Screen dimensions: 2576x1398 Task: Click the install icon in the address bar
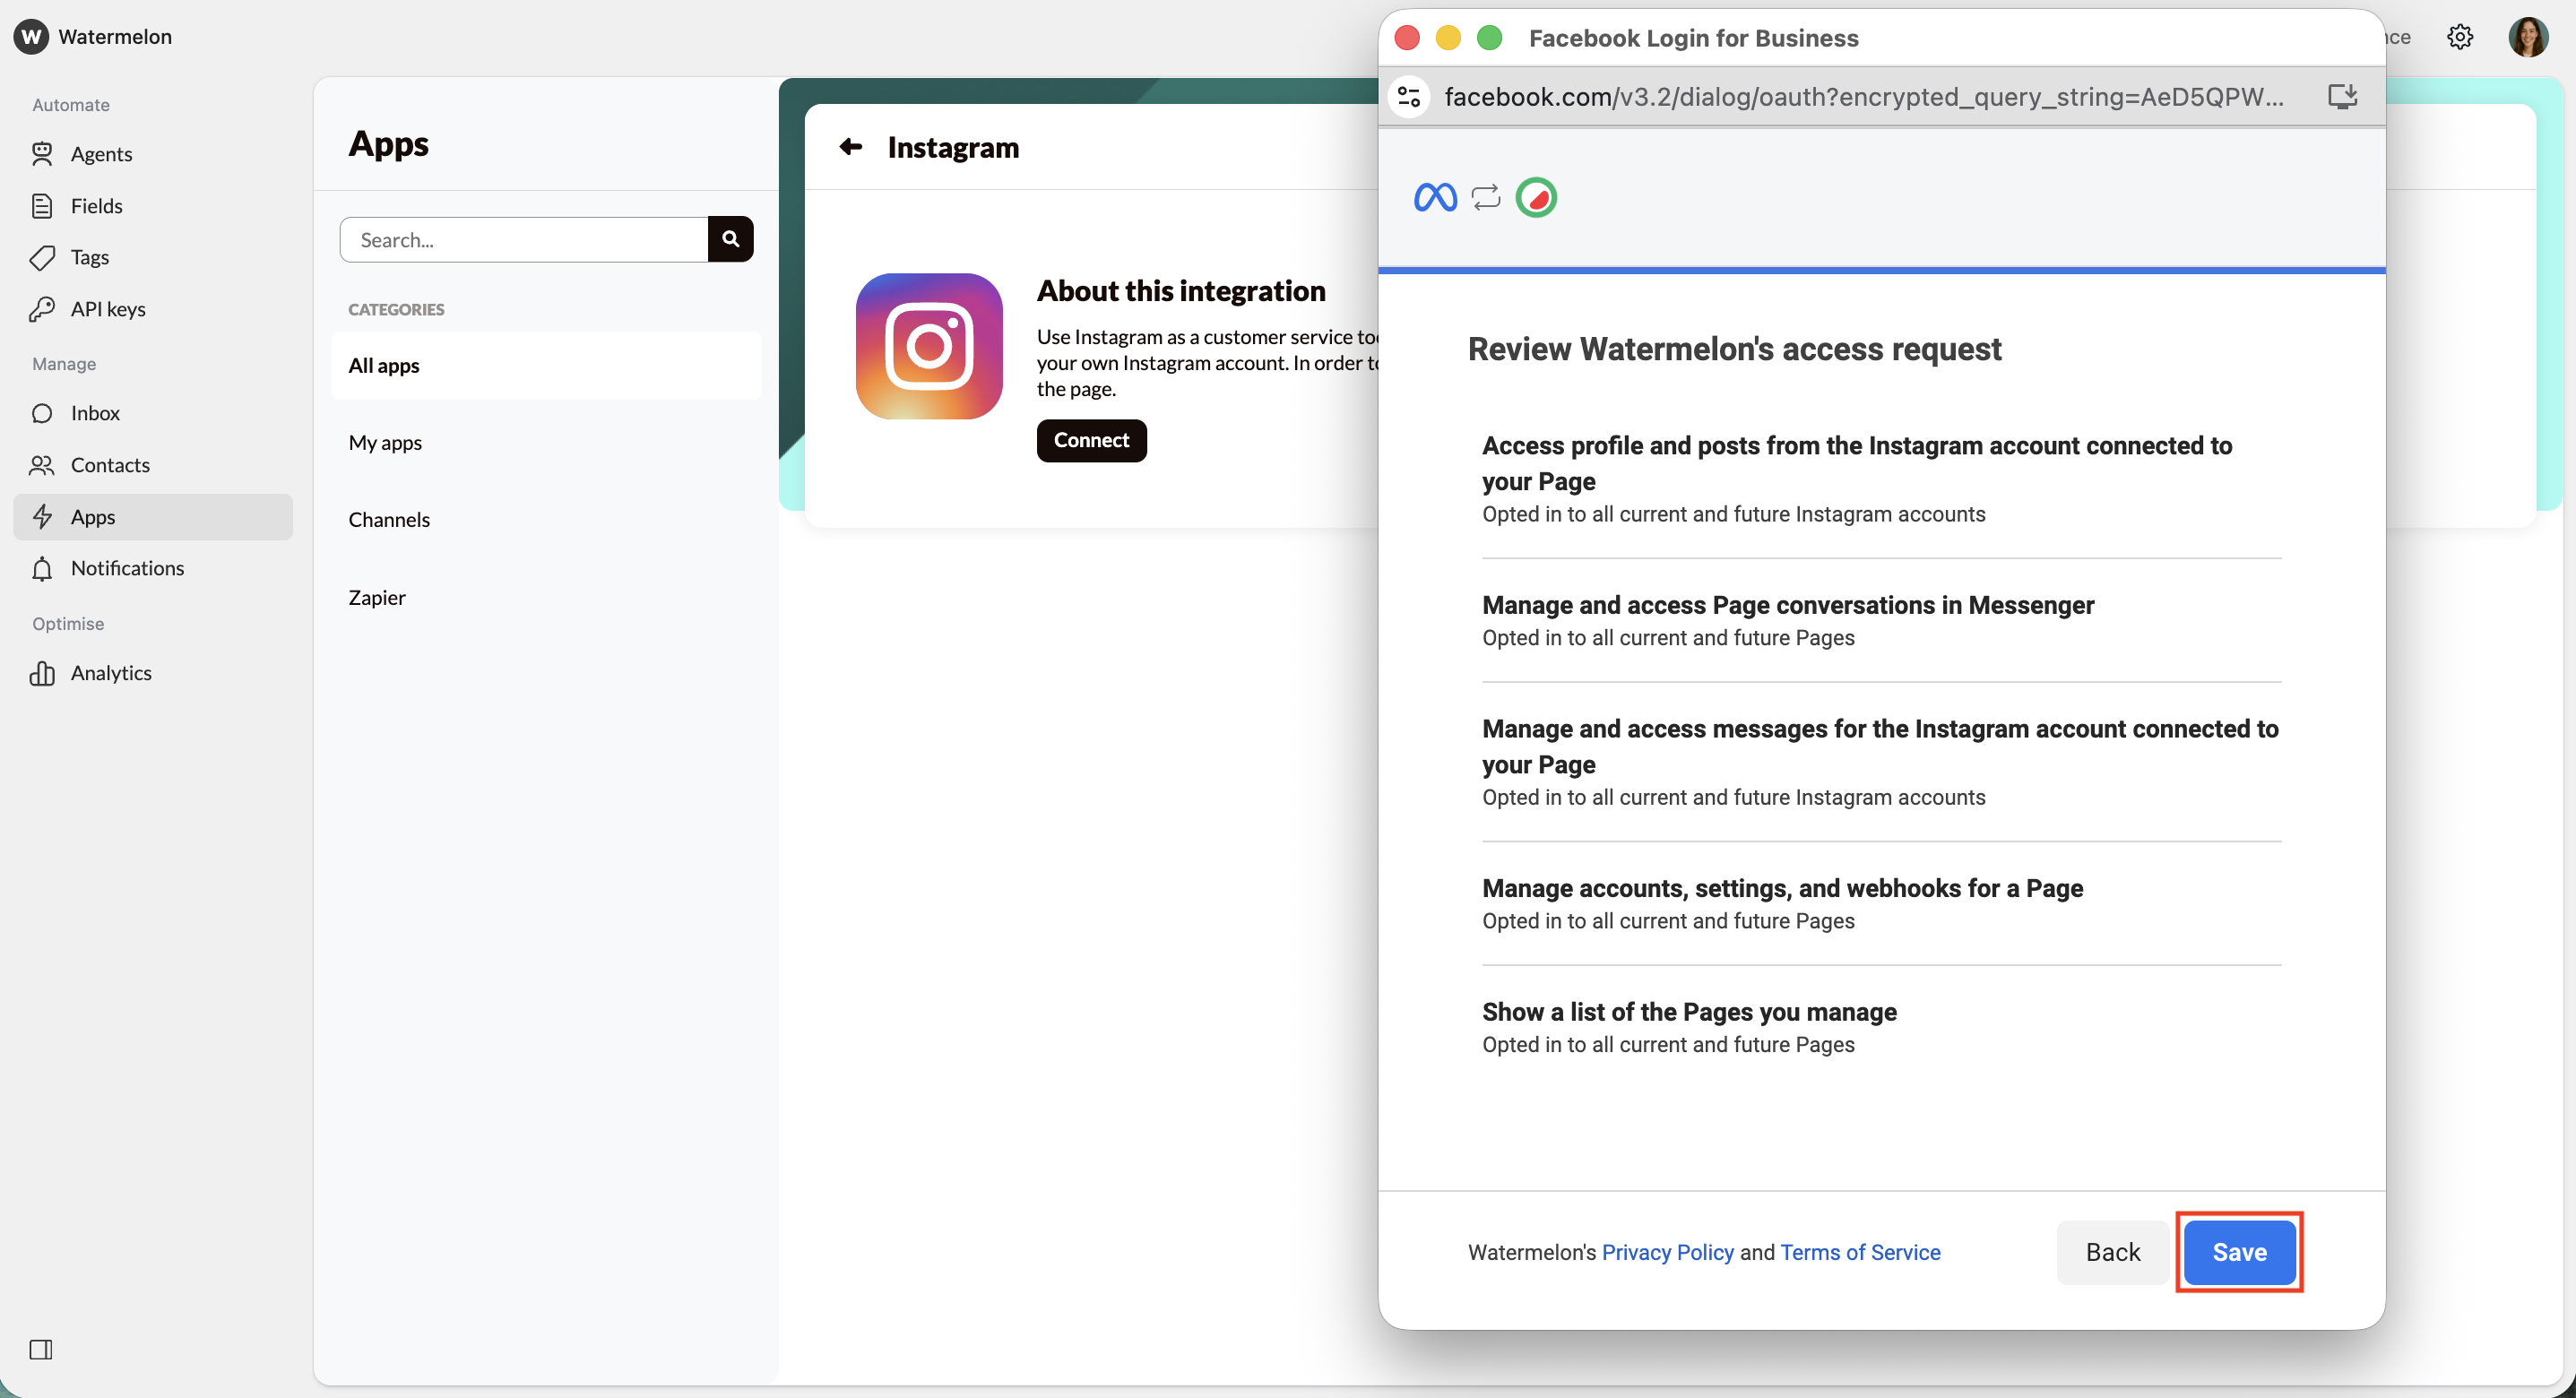point(2343,96)
